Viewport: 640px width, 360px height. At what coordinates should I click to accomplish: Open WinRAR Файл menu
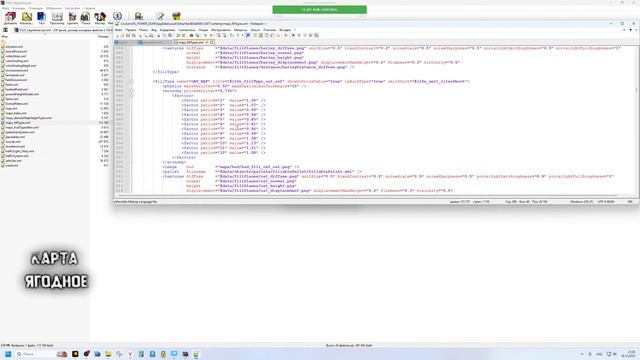click(x=5, y=8)
